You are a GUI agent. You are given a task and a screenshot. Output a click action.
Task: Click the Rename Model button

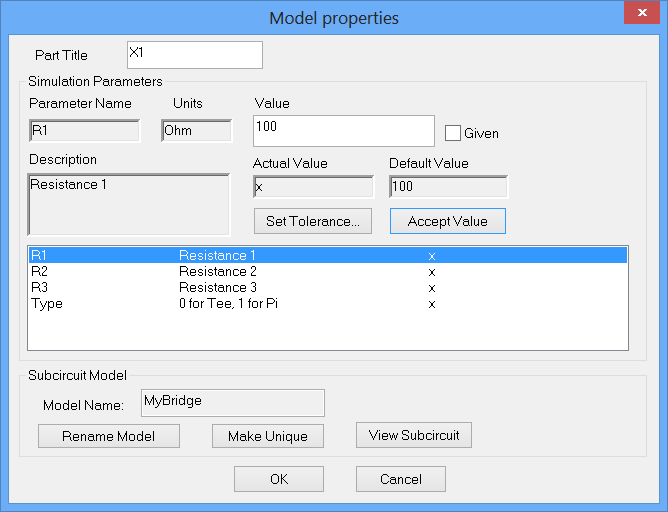[108, 436]
